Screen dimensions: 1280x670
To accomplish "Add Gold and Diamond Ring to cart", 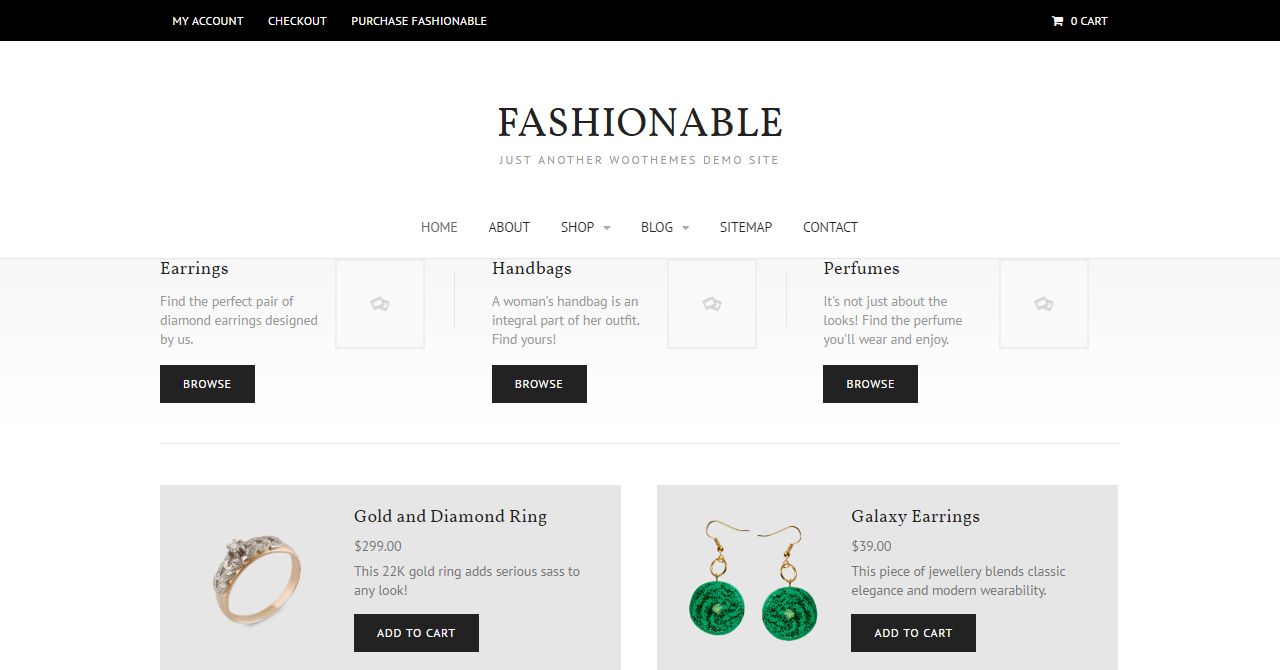I will coord(416,633).
